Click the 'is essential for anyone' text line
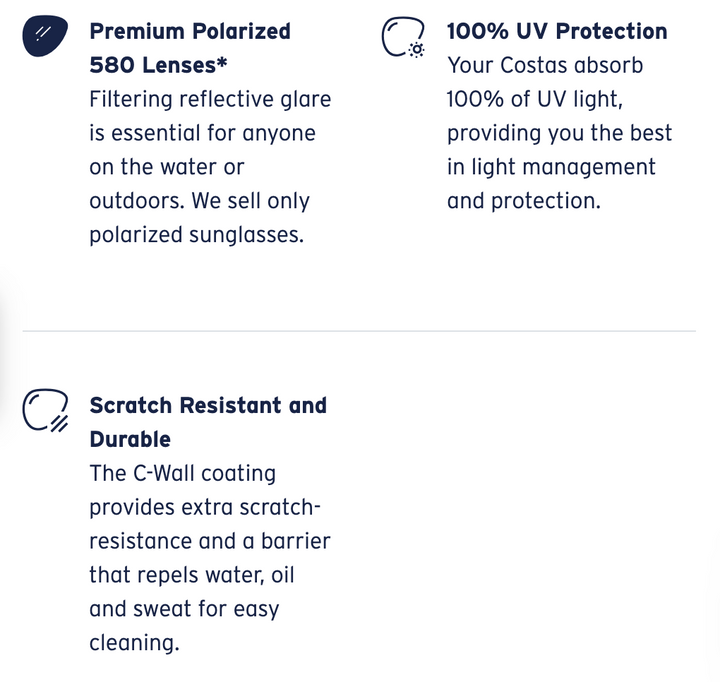Viewport: 720px width, 682px height. 202,133
